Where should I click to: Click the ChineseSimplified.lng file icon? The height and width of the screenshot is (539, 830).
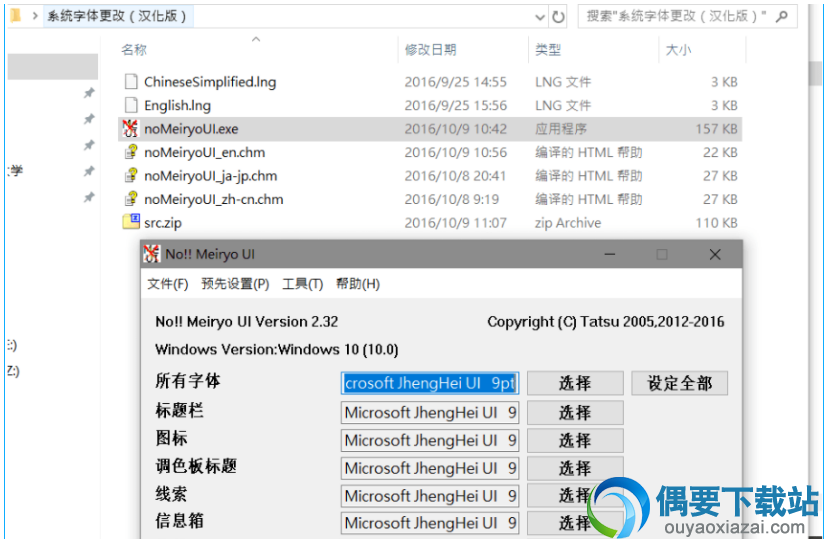coord(131,82)
